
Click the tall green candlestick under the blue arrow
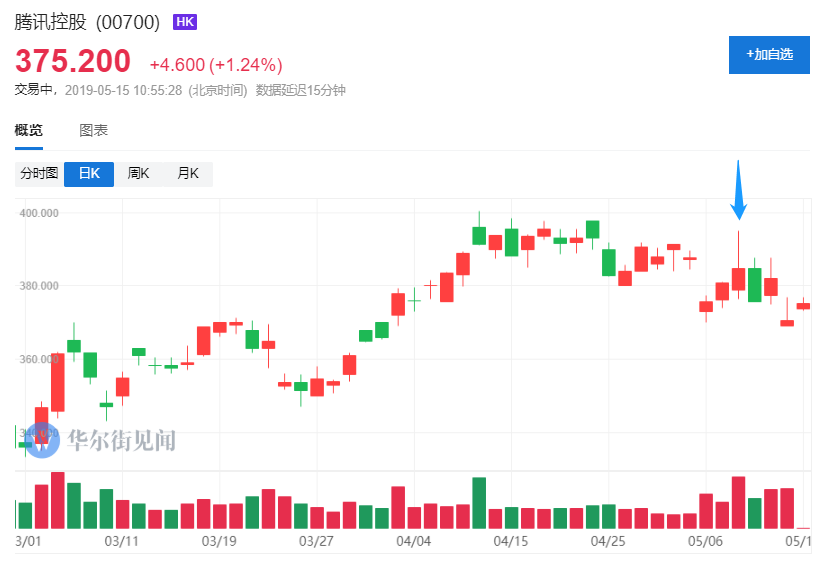(x=755, y=285)
